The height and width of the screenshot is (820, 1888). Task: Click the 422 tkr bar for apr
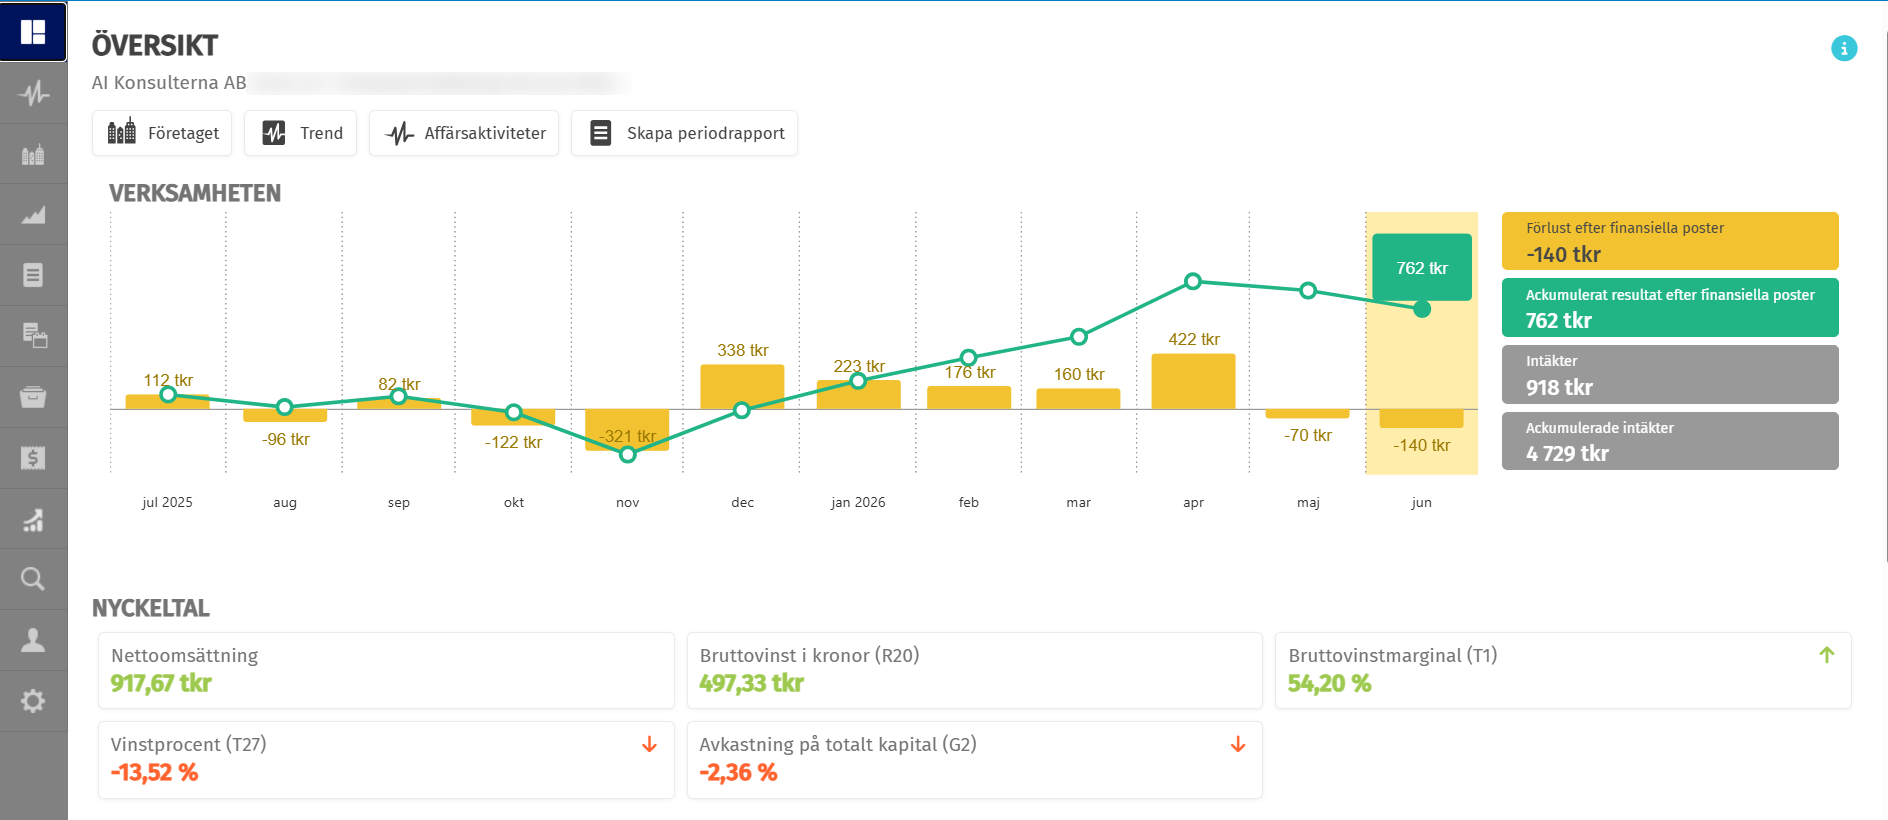click(1193, 382)
